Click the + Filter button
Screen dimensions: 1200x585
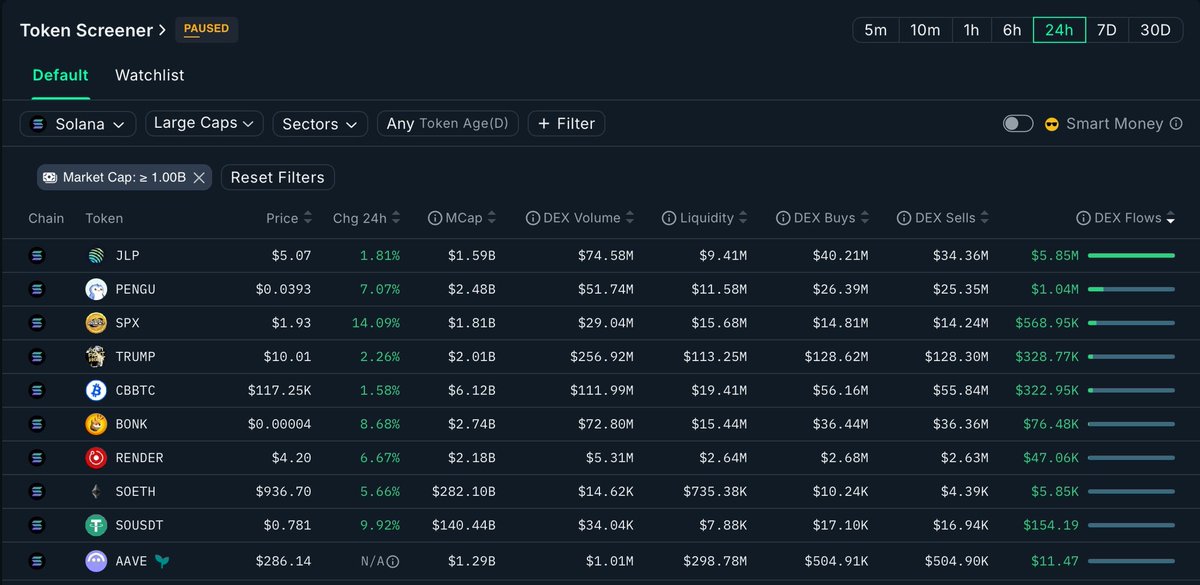(x=566, y=124)
